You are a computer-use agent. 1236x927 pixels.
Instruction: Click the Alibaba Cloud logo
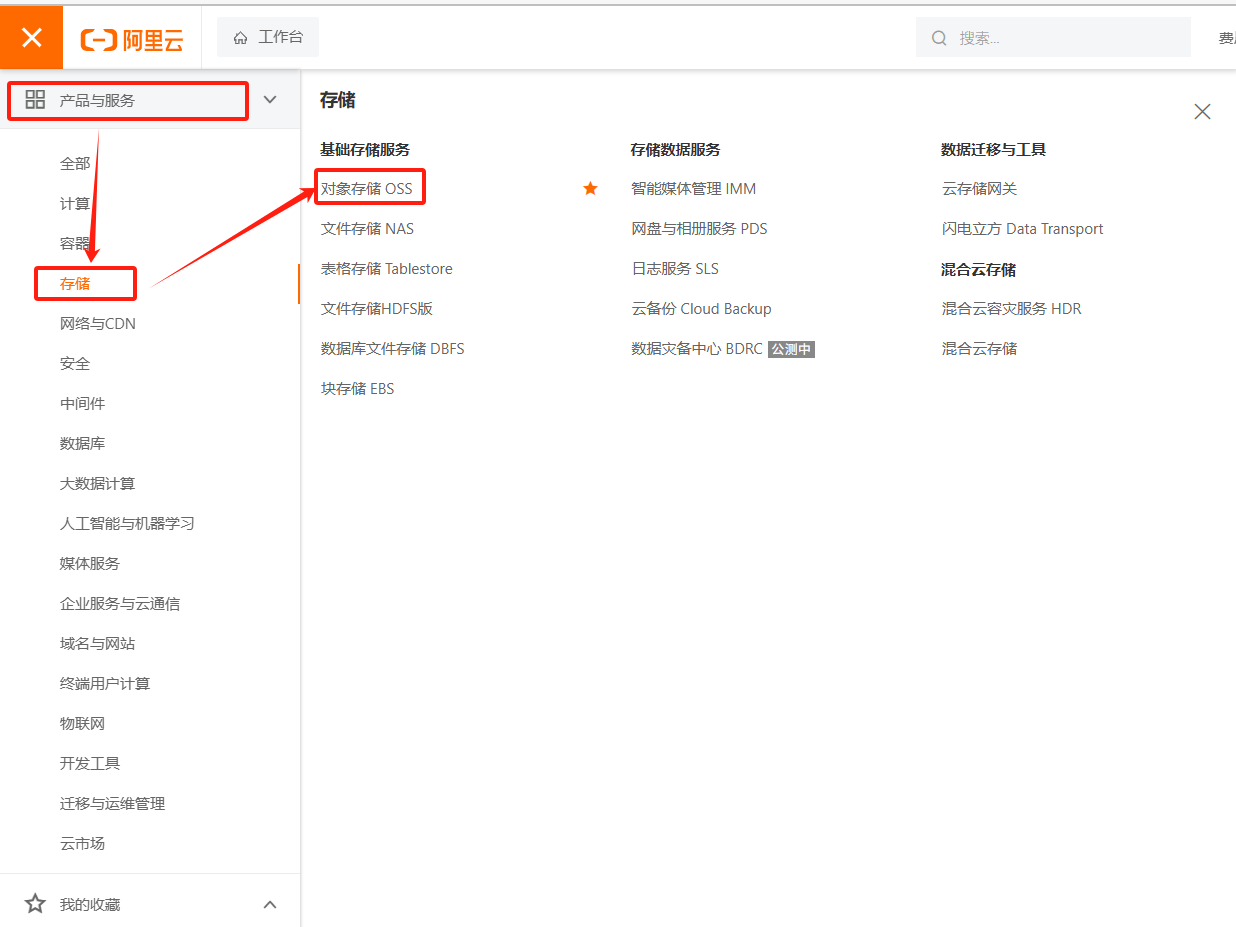[x=132, y=39]
